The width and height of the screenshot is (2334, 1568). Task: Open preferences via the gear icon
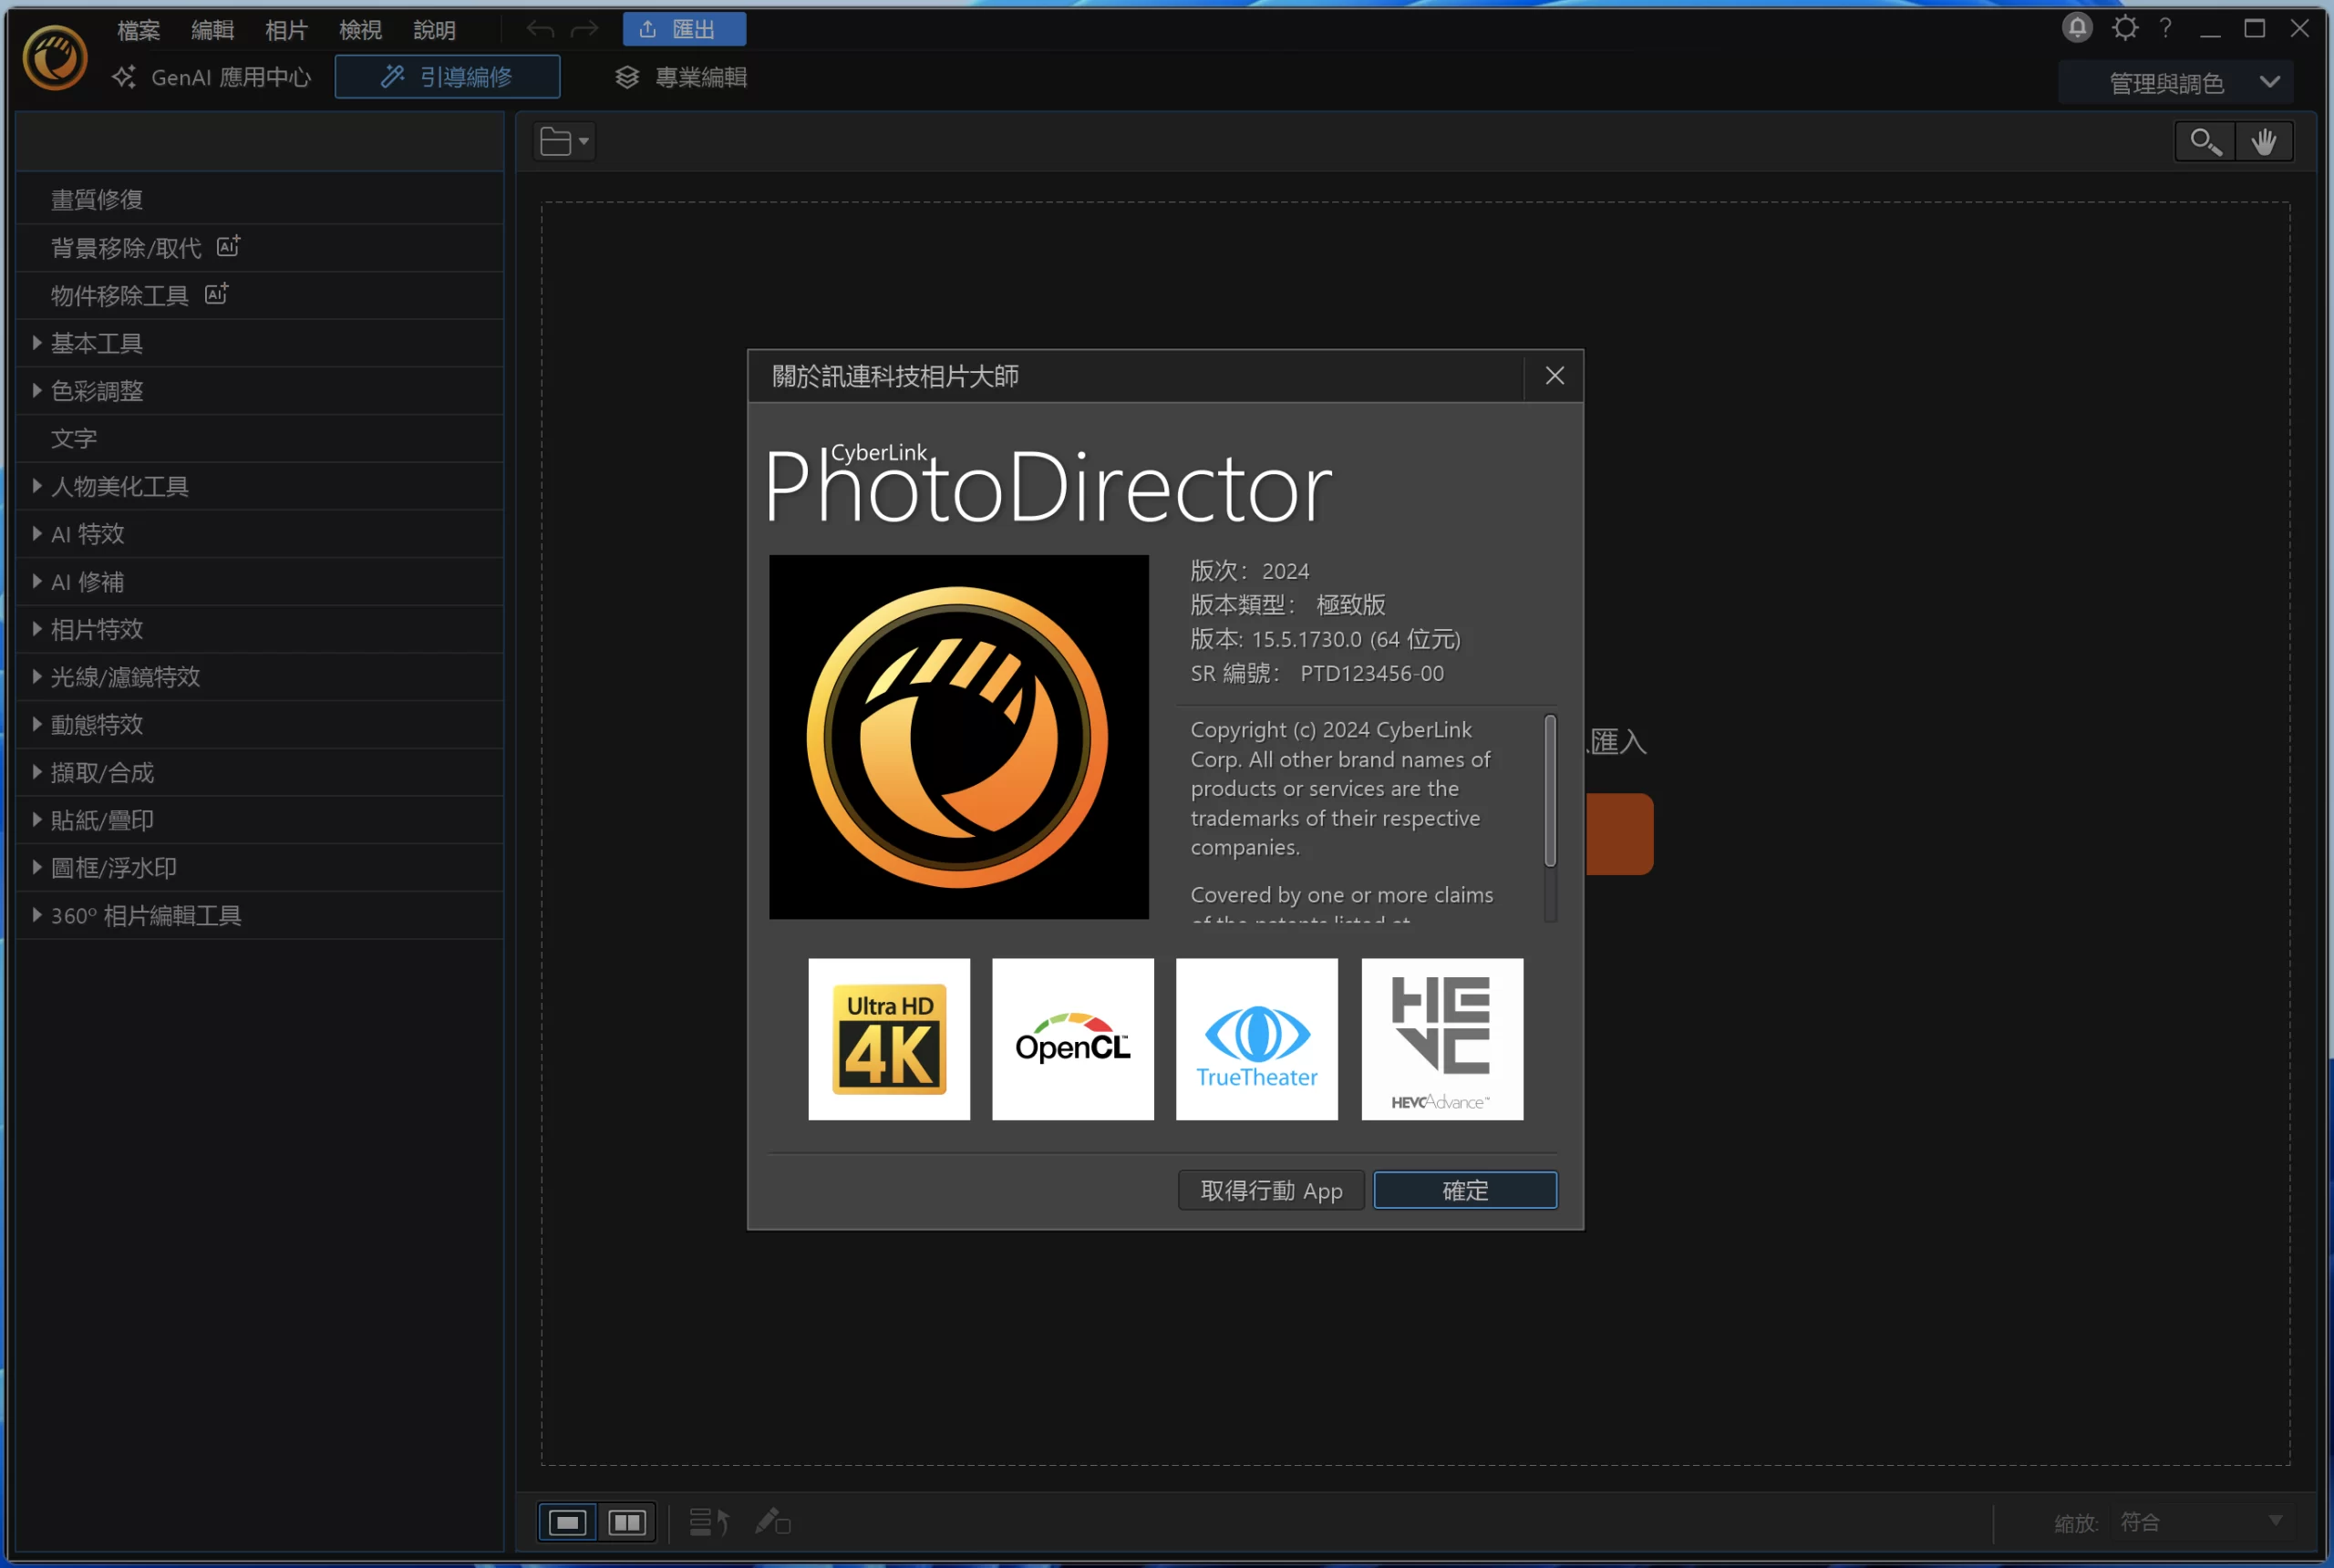coord(2124,28)
